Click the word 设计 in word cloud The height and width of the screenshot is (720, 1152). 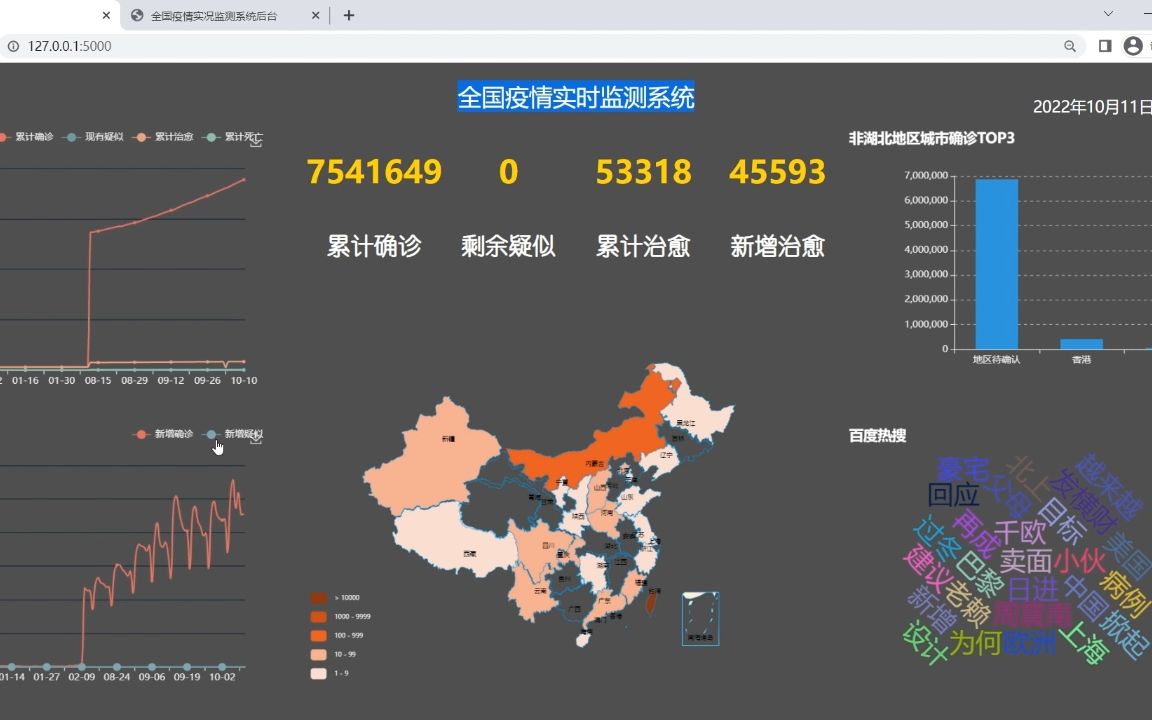926,643
